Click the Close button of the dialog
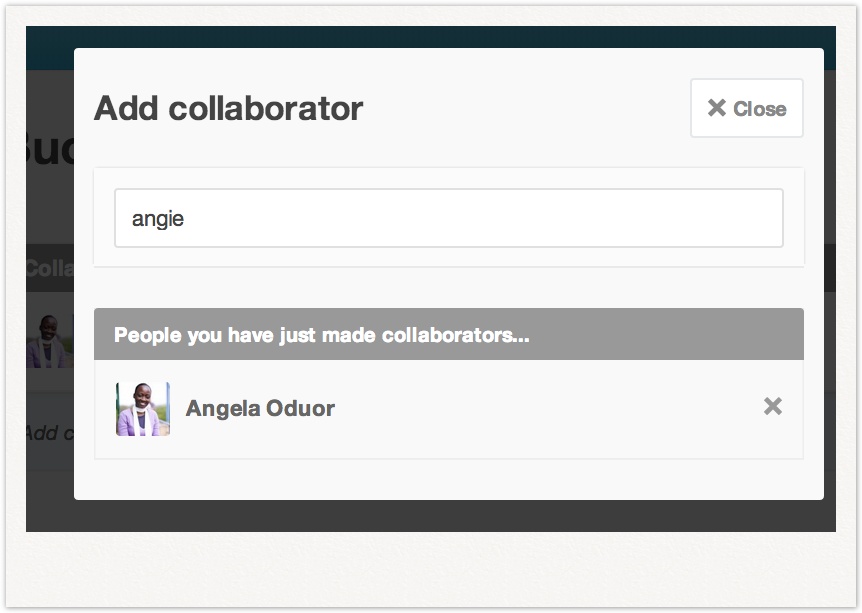Screen dimensions: 862x613 click(747, 108)
